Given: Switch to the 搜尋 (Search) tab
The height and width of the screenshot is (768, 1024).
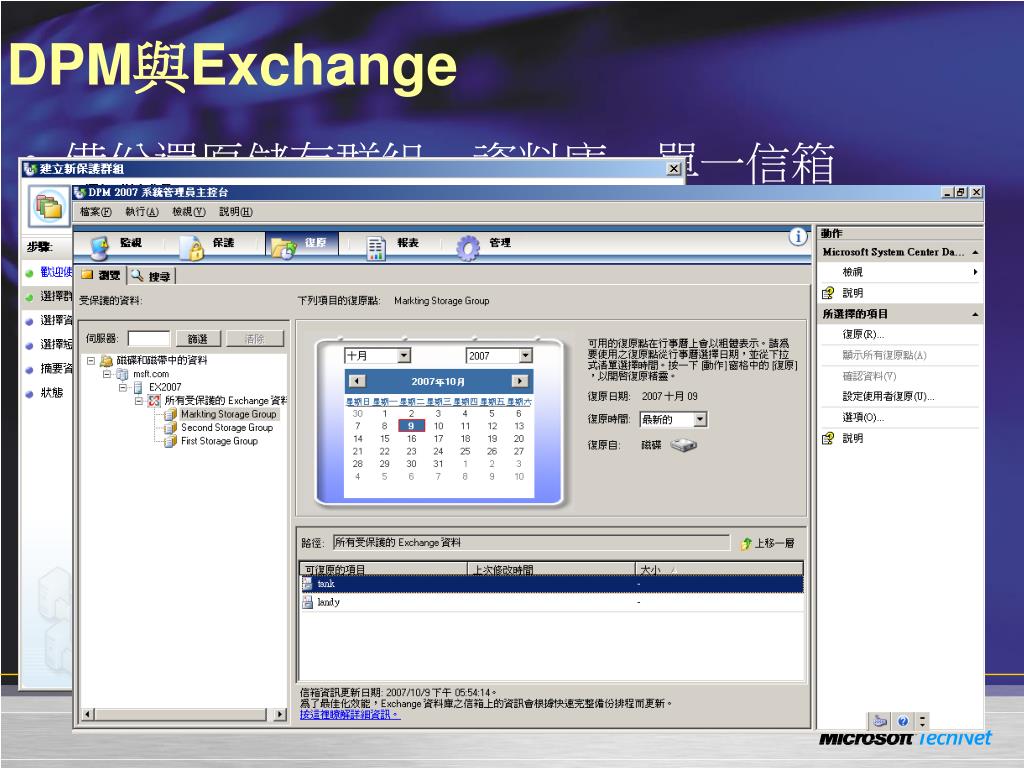Looking at the screenshot, I should 151,276.
